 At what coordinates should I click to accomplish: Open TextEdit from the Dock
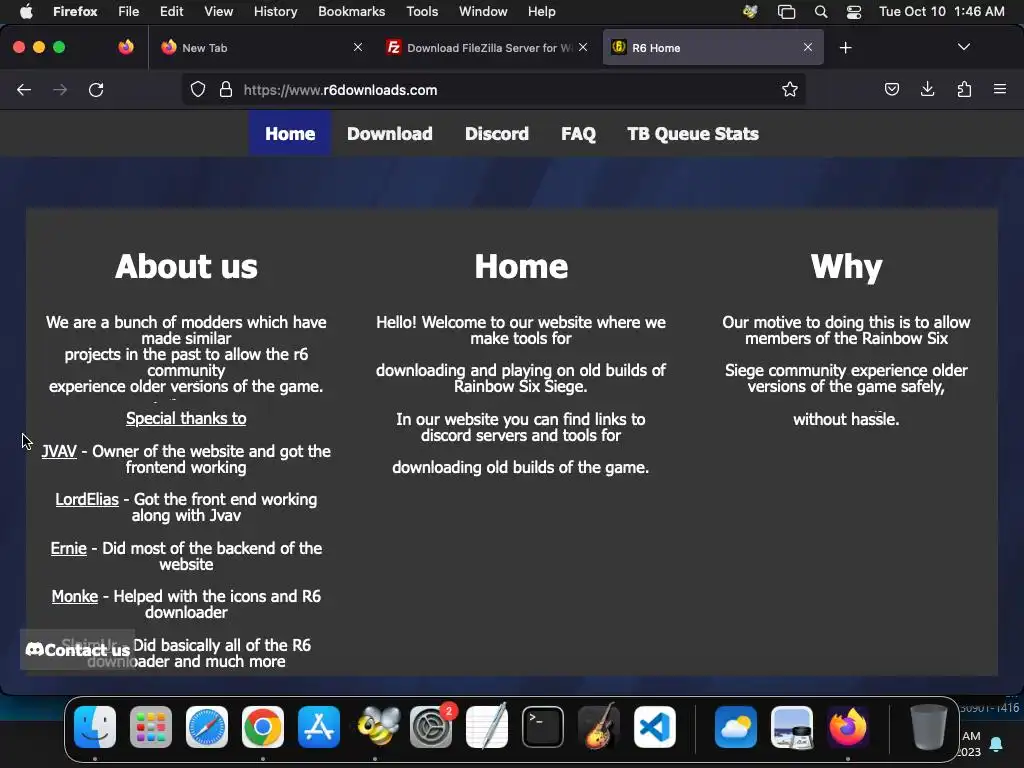(487, 726)
